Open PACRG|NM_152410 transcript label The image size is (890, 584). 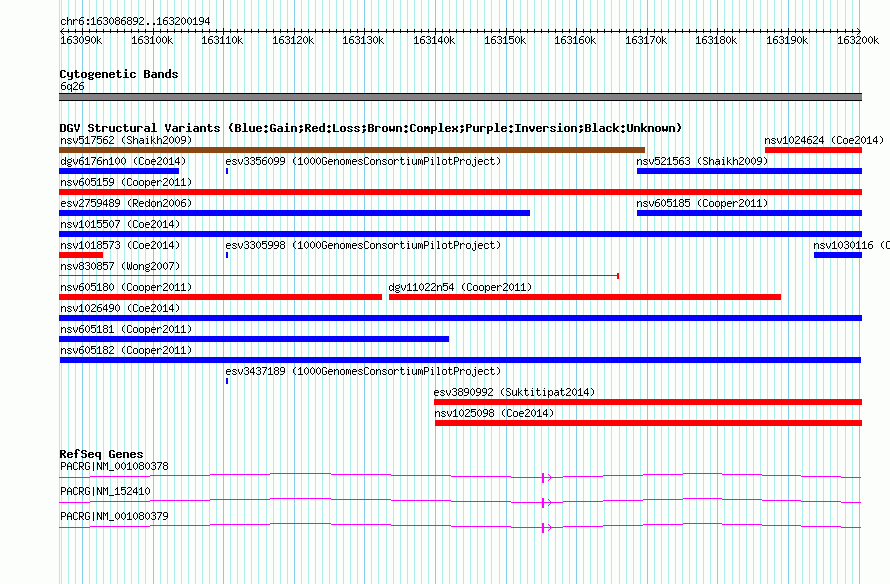[105, 491]
